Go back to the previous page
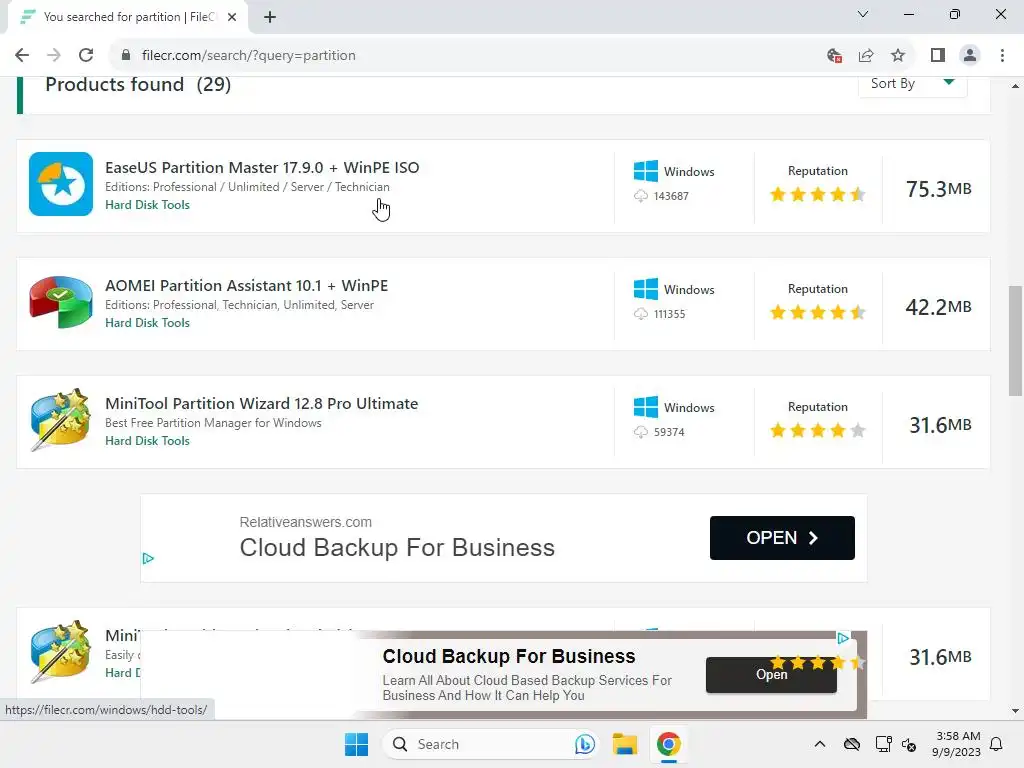Viewport: 1024px width, 768px height. [x=22, y=56]
